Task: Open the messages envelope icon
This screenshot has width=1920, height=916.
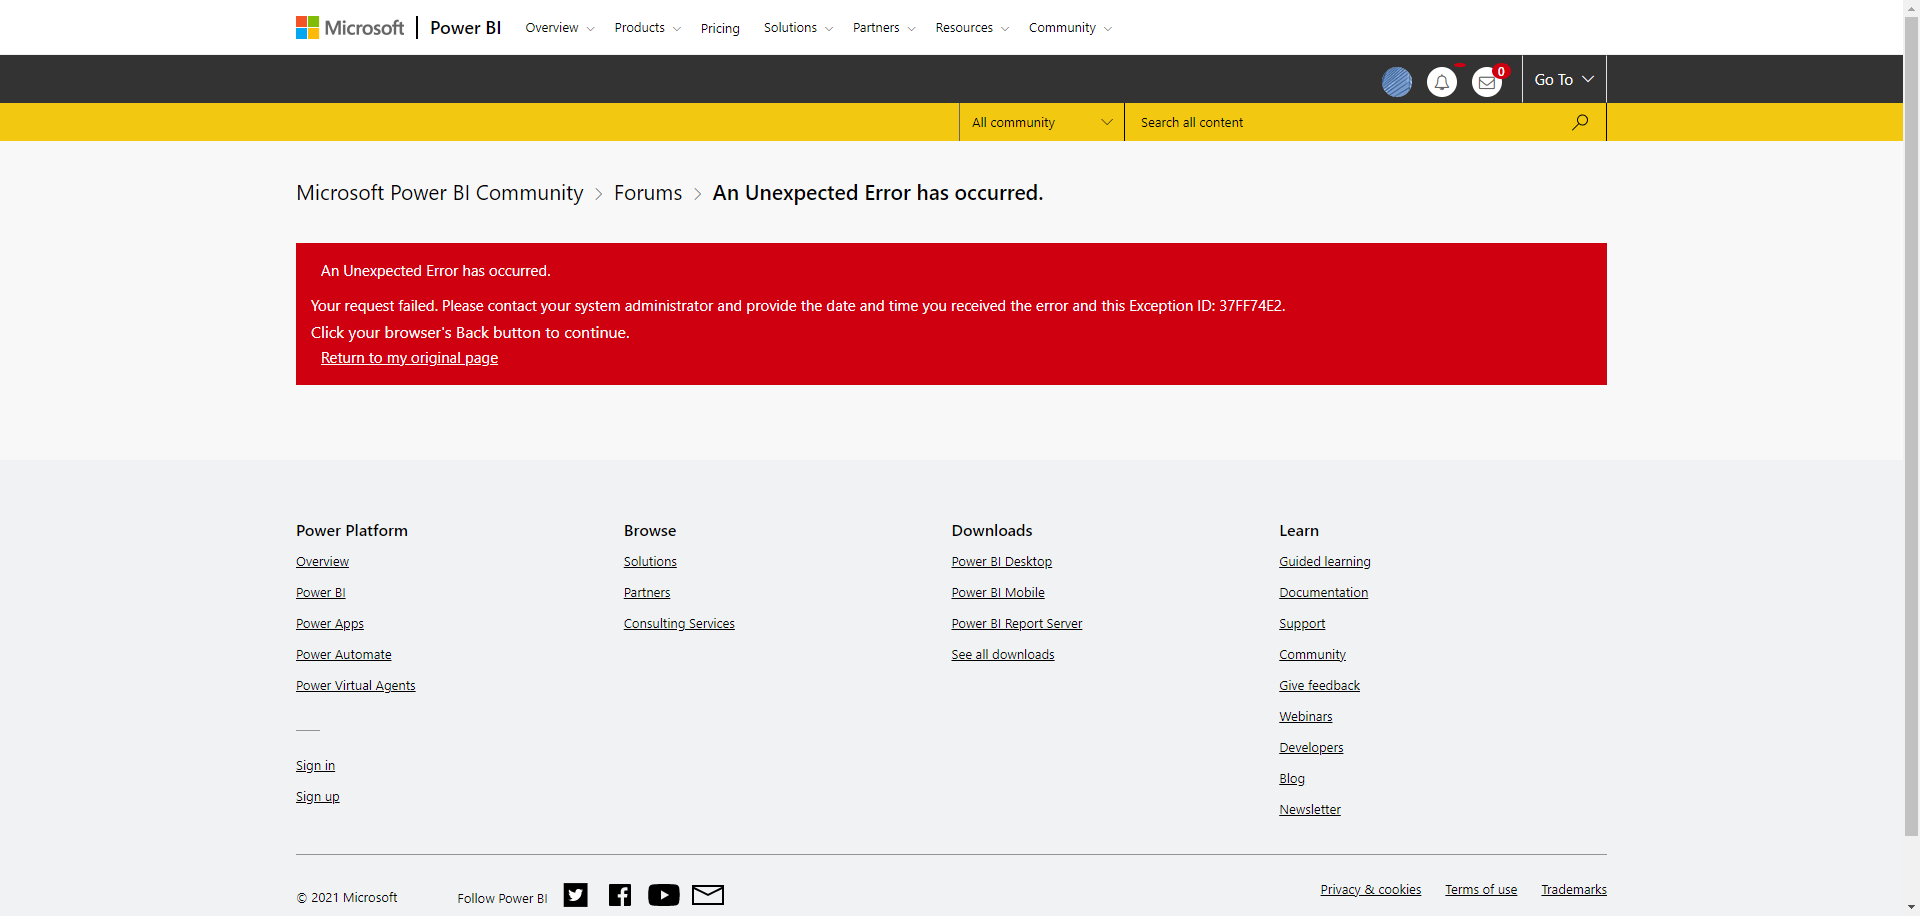Action: (x=1487, y=82)
